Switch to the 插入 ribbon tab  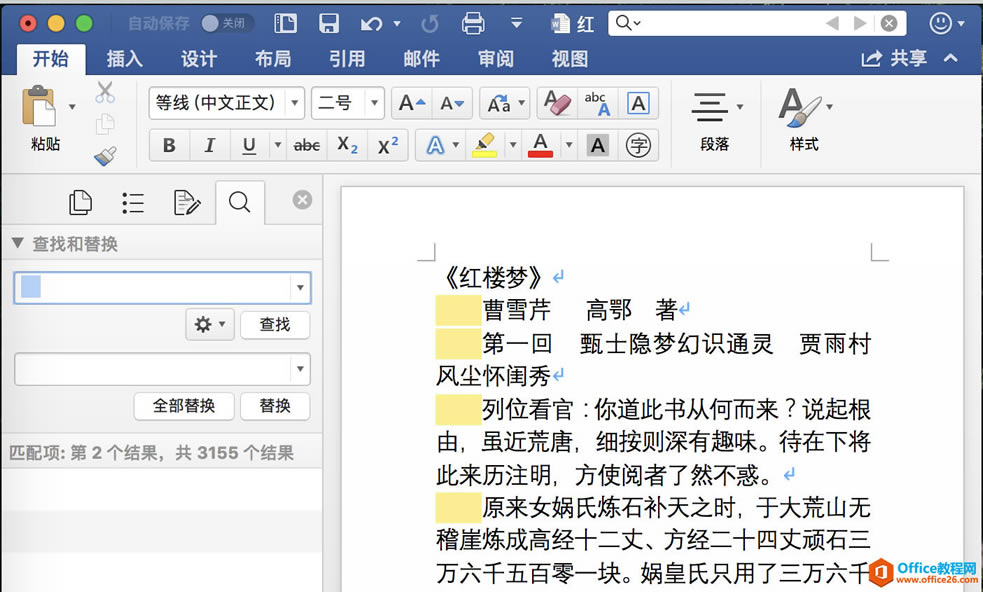123,58
